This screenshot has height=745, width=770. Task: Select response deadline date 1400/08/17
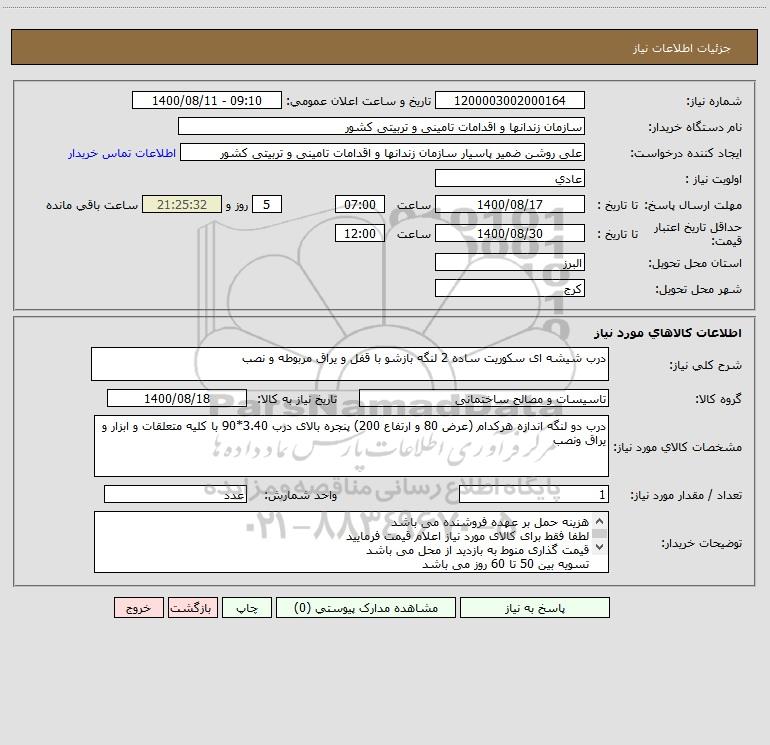click(x=510, y=204)
